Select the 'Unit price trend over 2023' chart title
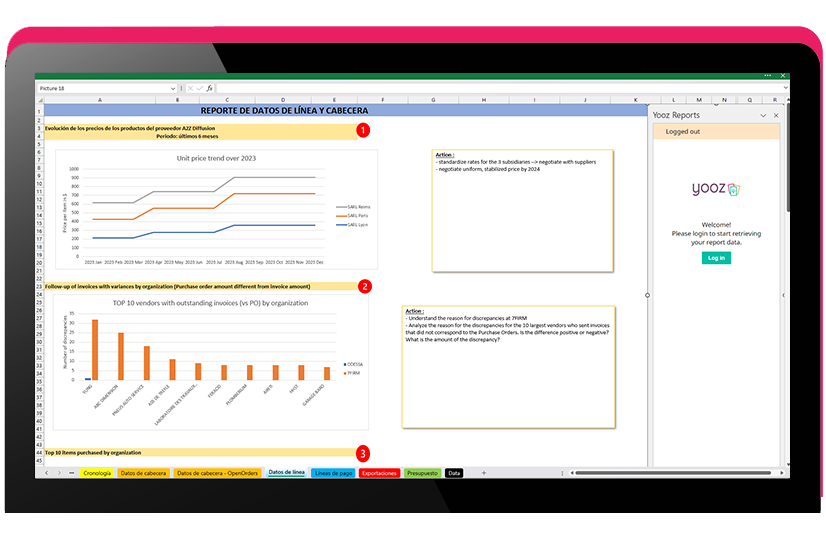 pos(216,158)
